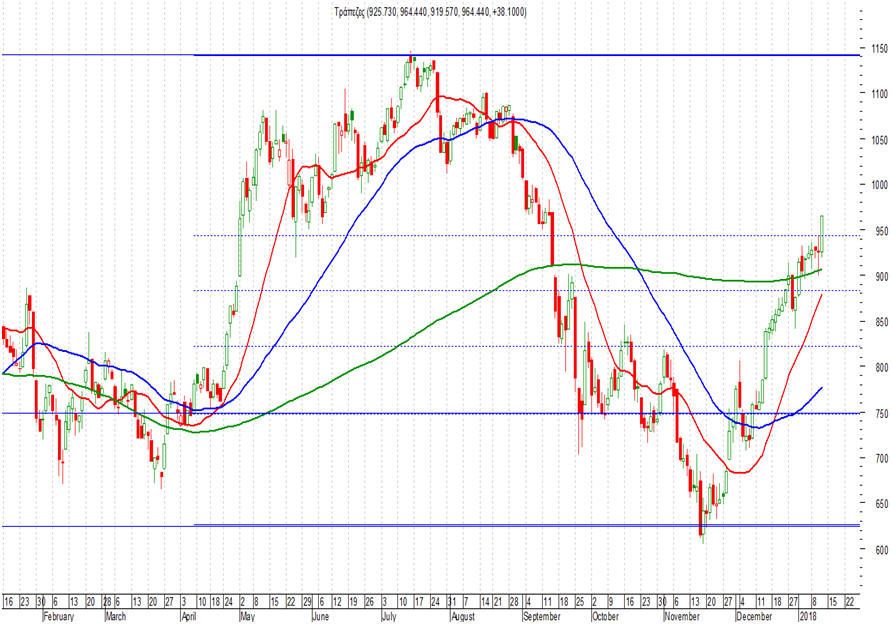Select the May month label

[247, 617]
